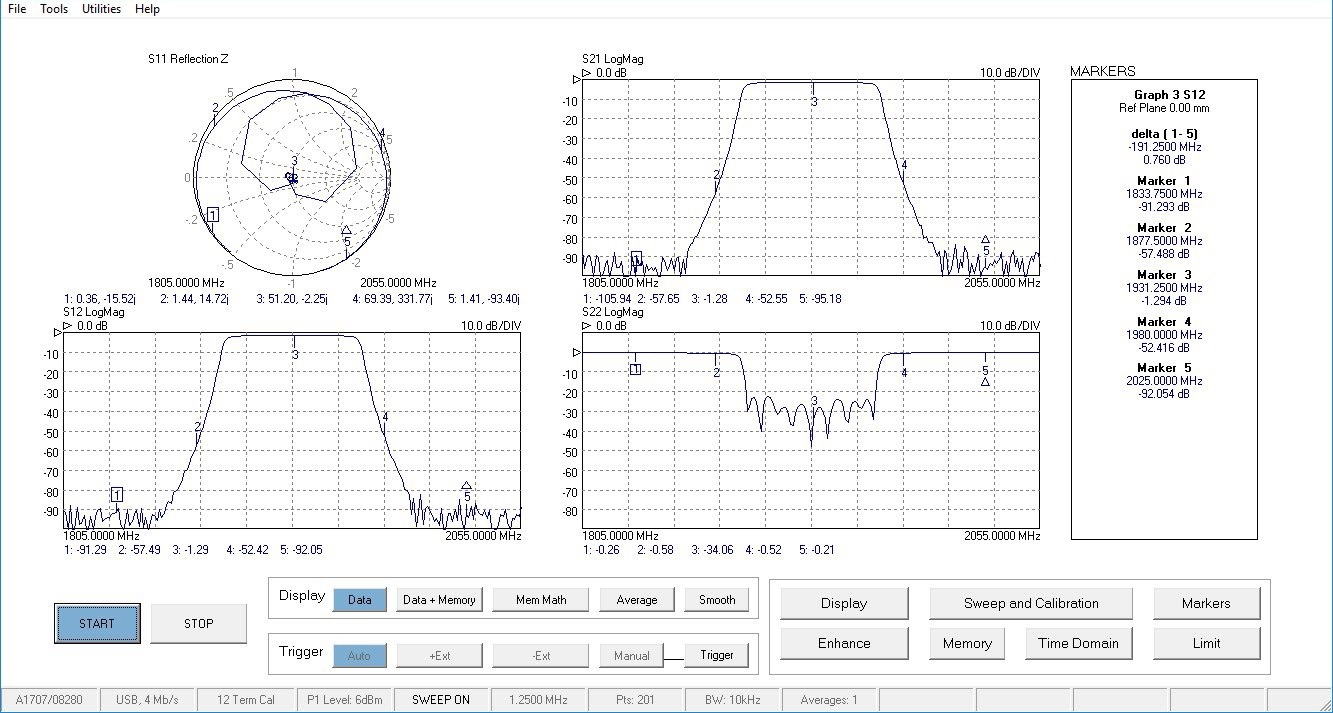Open the Time Domain settings
This screenshot has width=1333, height=713.
1079,643
